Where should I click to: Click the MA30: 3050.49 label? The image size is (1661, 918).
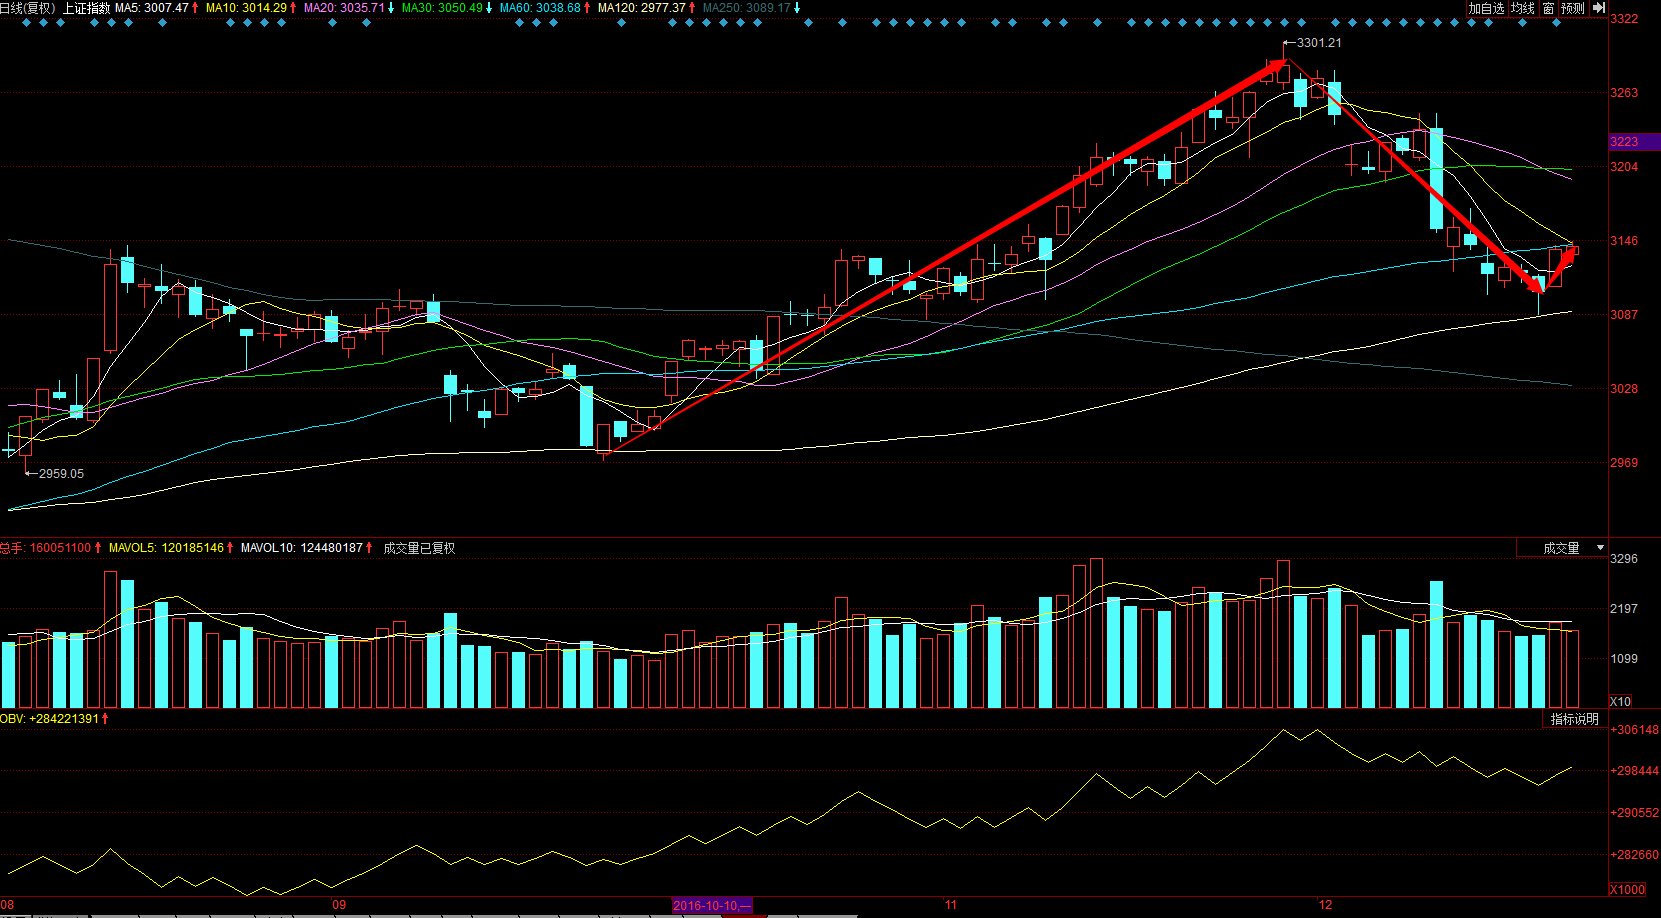pyautogui.click(x=442, y=8)
